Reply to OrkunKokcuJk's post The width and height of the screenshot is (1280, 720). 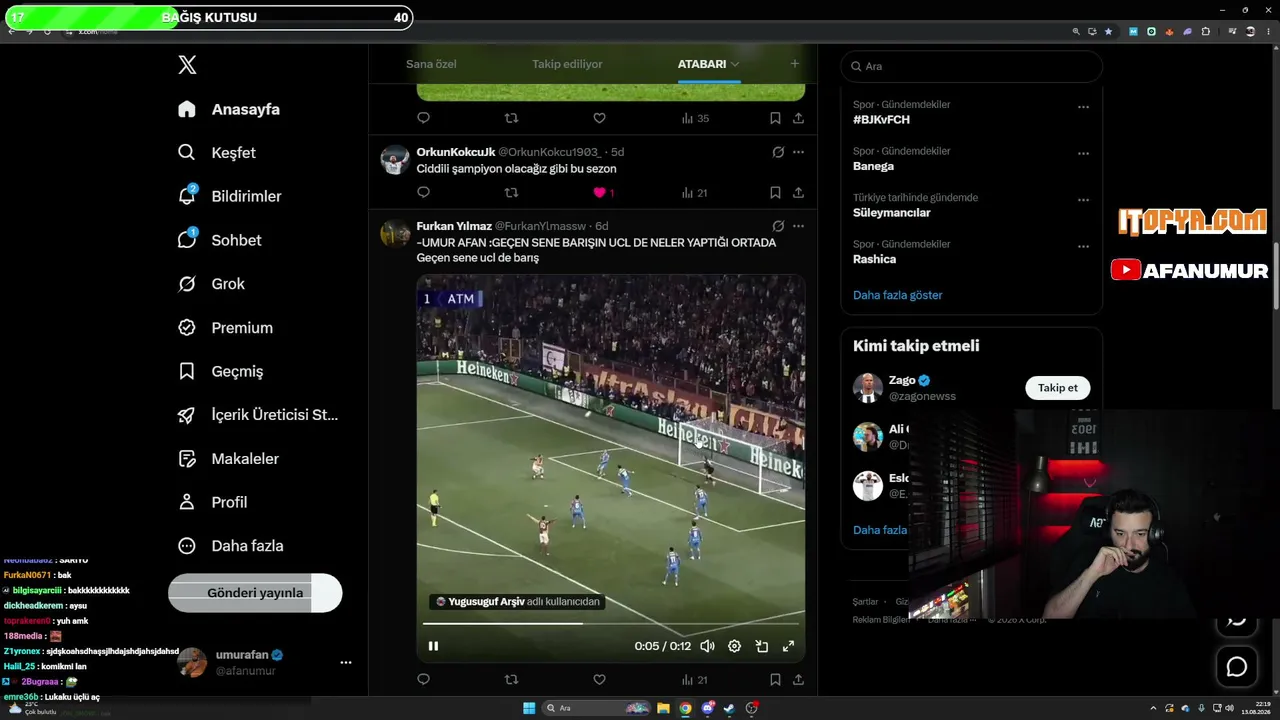423,193
